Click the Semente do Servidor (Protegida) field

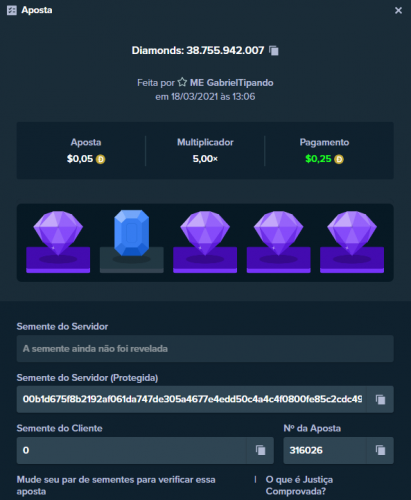pos(192,399)
